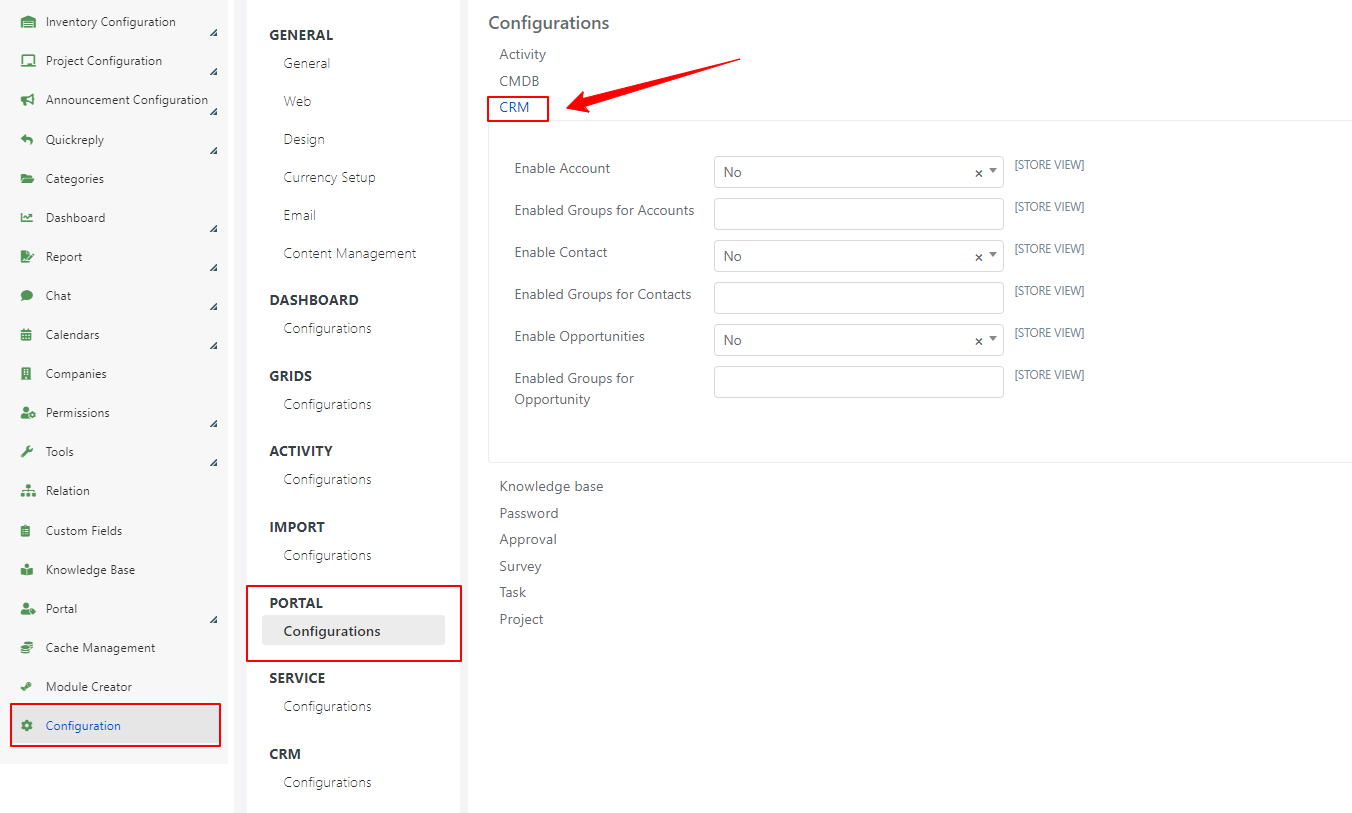Screen dimensions: 1352x813
Task: Focus the Enabled Groups for Accounts field
Action: [x=859, y=214]
